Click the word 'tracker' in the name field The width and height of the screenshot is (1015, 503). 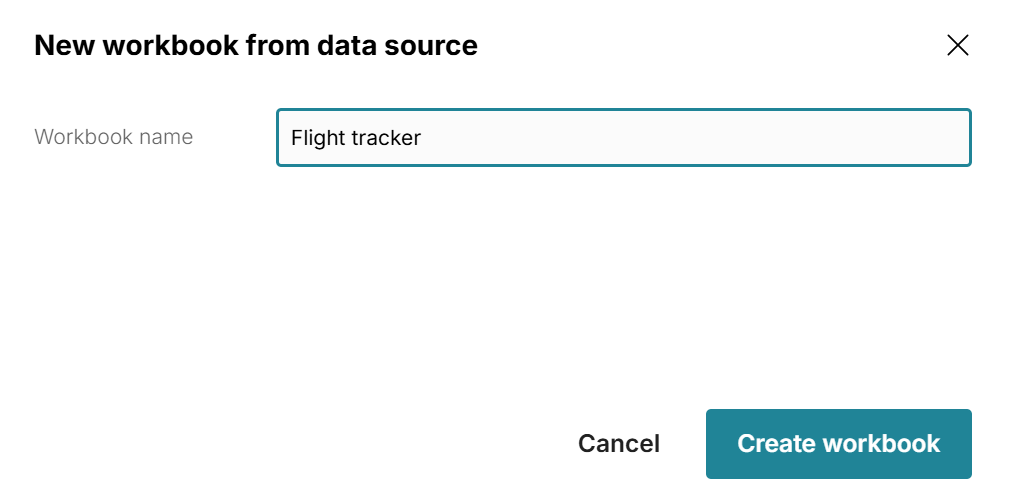tap(387, 137)
